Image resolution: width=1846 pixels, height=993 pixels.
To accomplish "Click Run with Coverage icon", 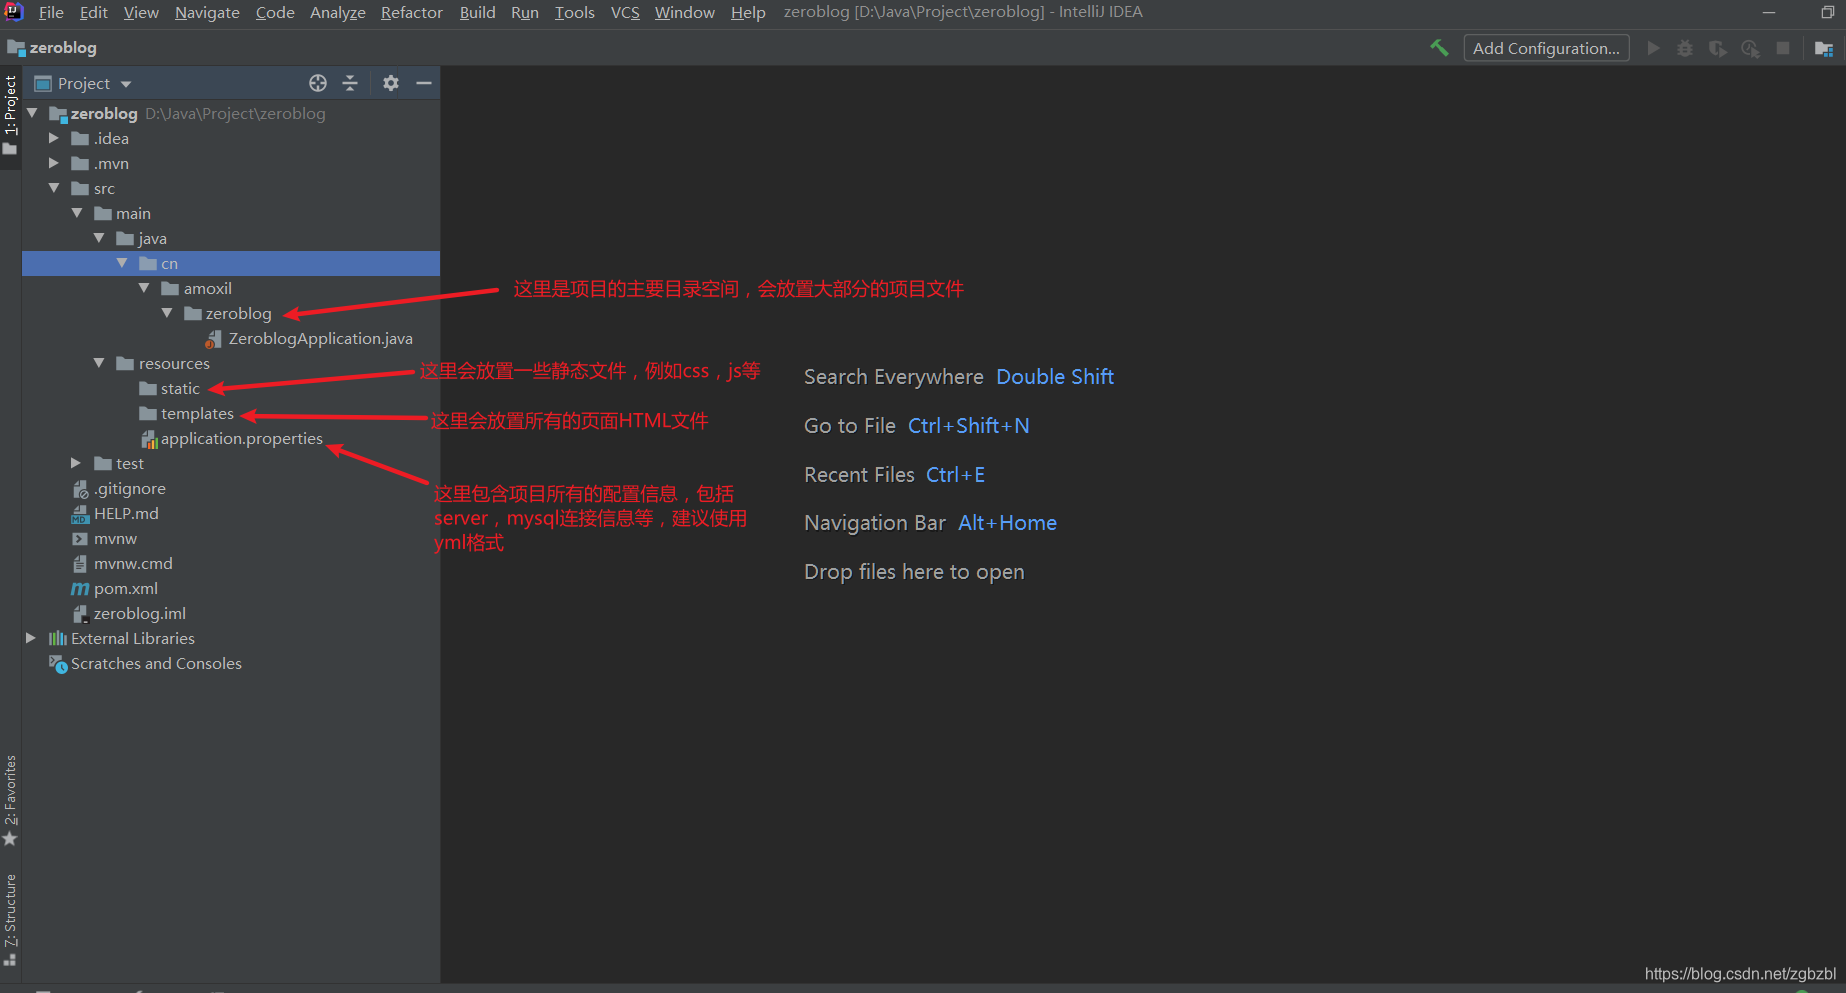I will [x=1717, y=48].
